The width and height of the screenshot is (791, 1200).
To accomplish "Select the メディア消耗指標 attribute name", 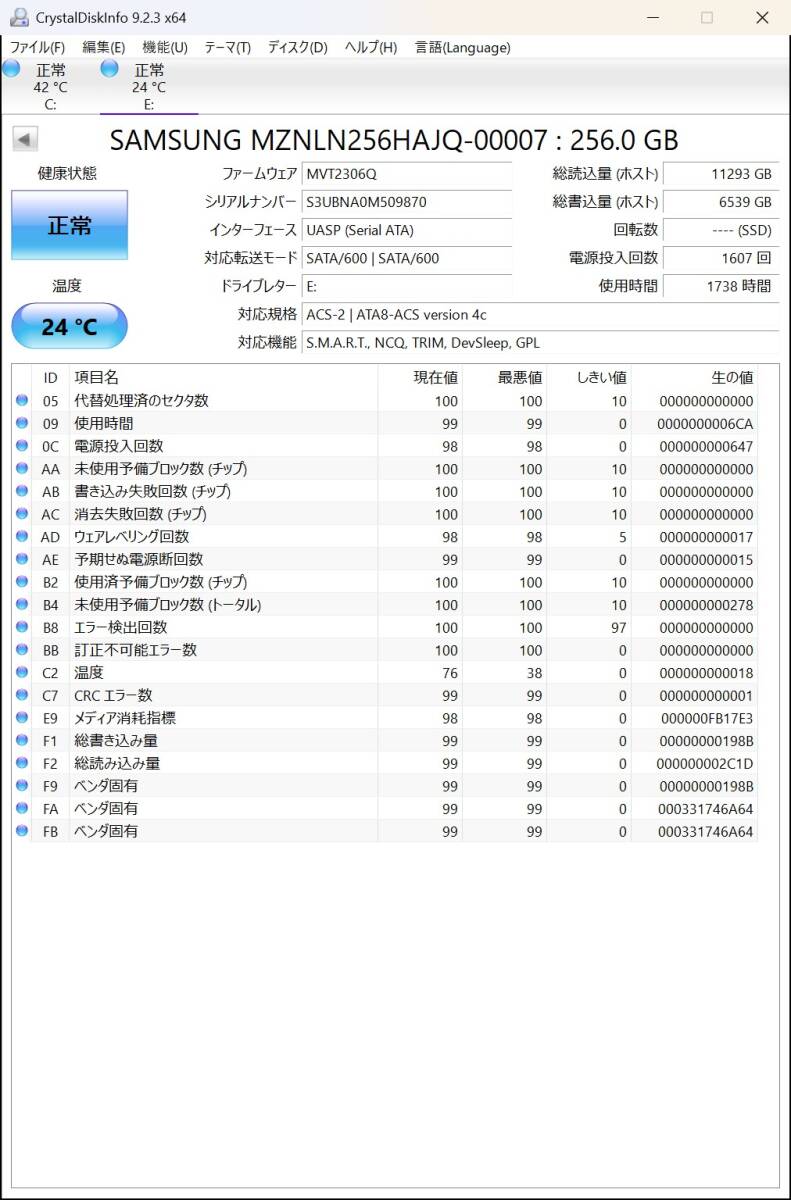I will [x=125, y=718].
